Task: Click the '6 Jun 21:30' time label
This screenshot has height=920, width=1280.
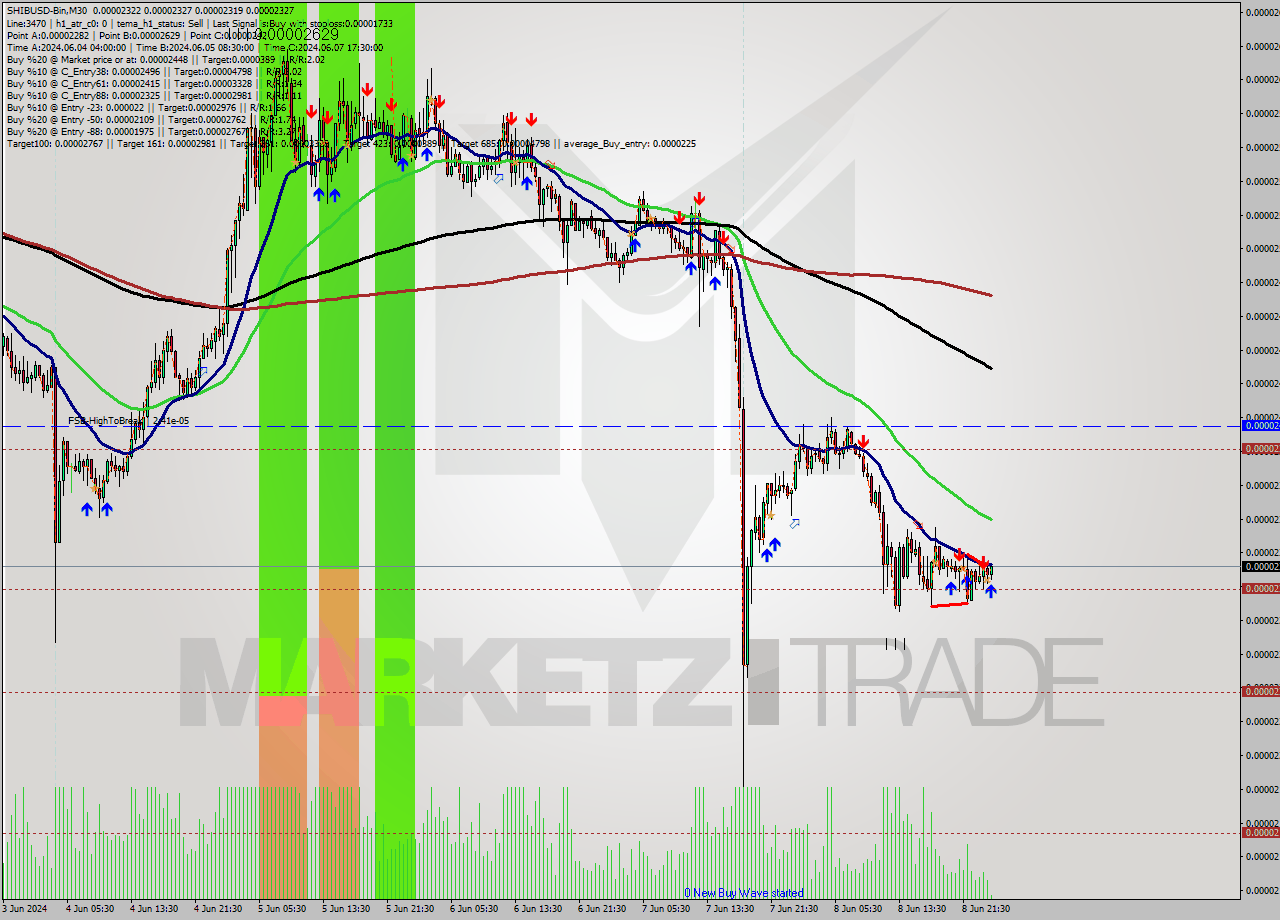Action: point(602,909)
